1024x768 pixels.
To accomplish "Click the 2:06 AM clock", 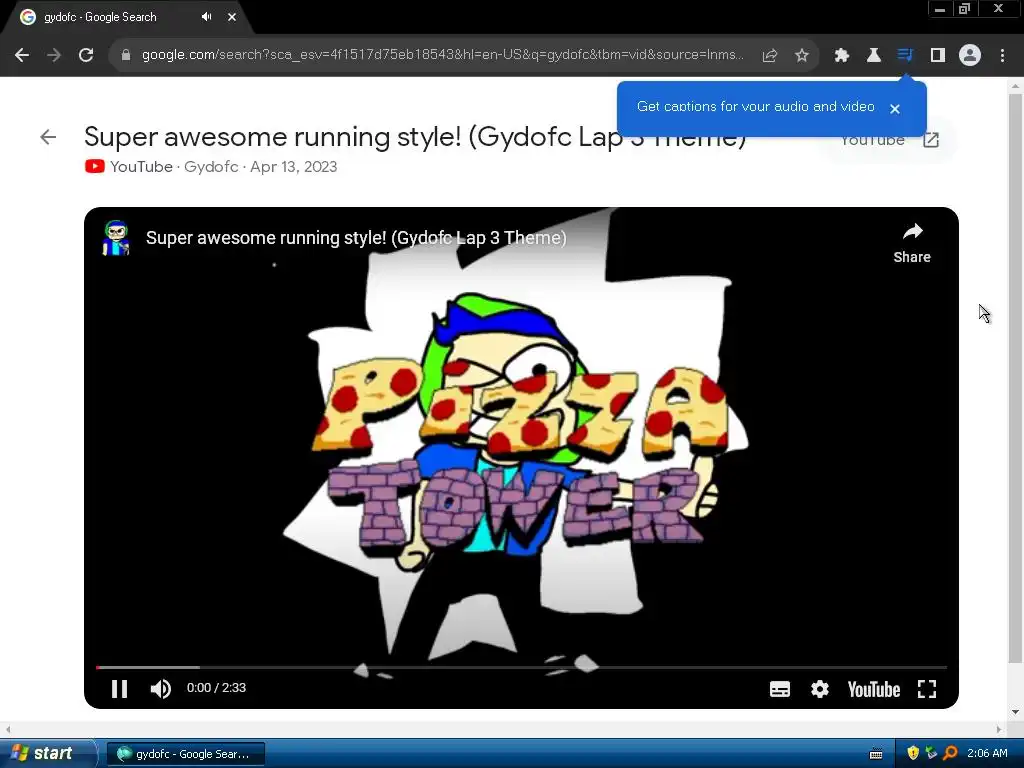I will click(x=987, y=754).
